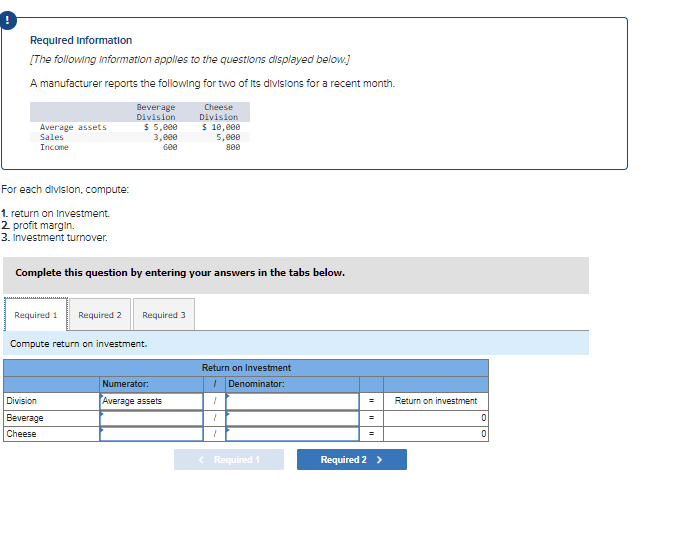Click the disabled previous Required 1 button

click(x=229, y=459)
